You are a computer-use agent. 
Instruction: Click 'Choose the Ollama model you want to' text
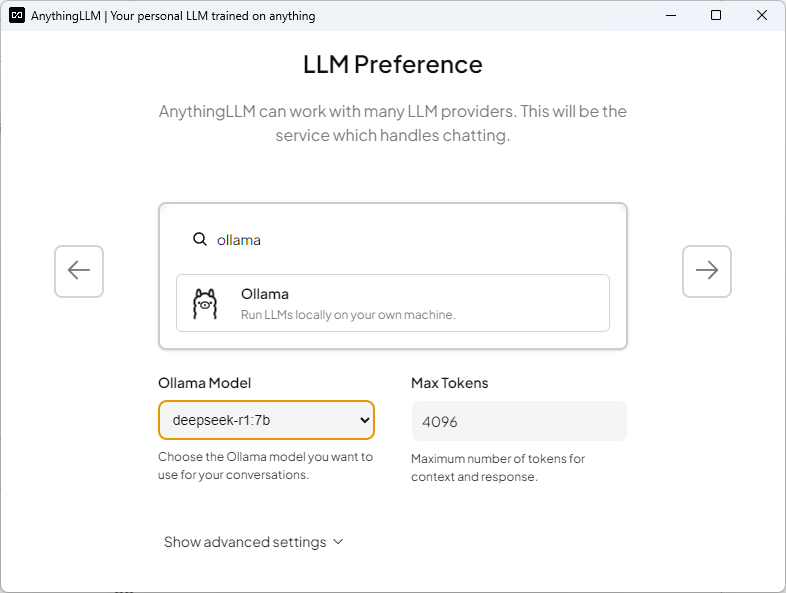tap(265, 457)
